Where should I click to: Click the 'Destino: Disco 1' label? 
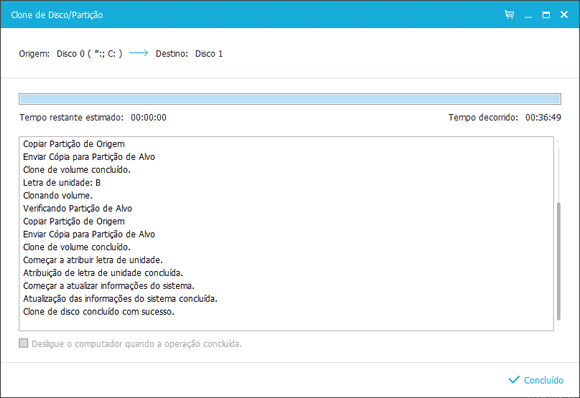pyautogui.click(x=189, y=54)
